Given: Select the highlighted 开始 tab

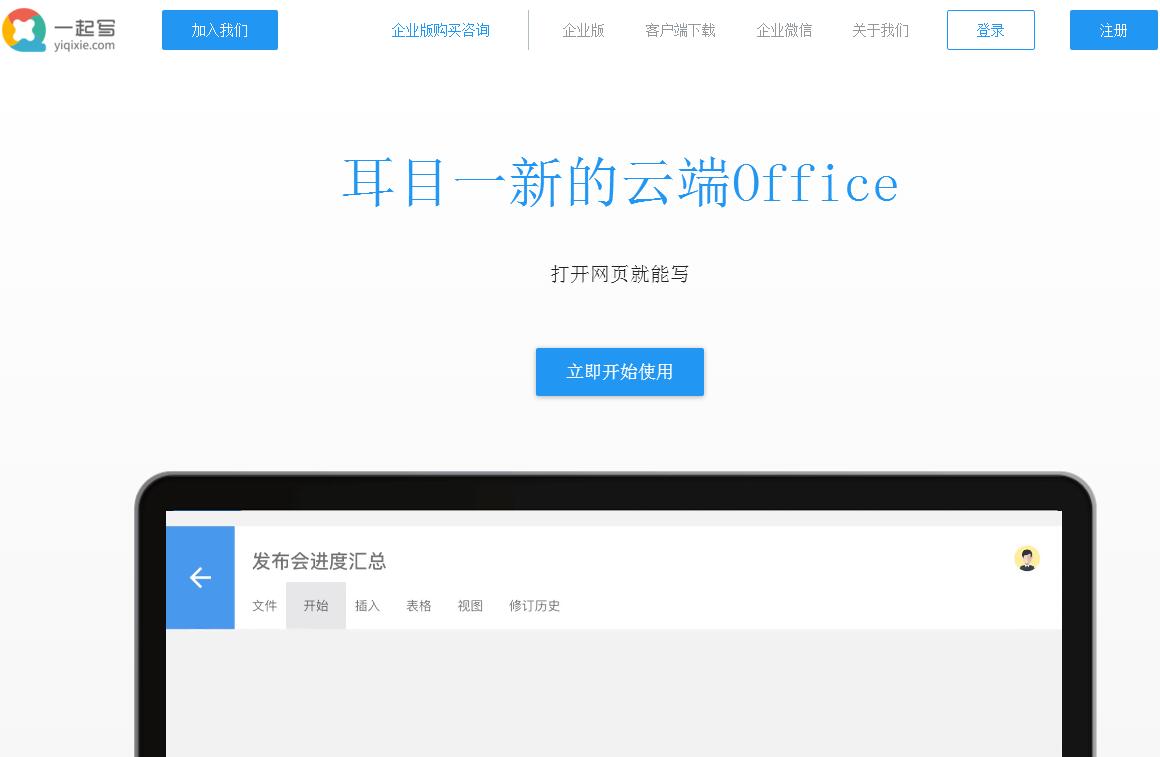Looking at the screenshot, I should pos(316,606).
